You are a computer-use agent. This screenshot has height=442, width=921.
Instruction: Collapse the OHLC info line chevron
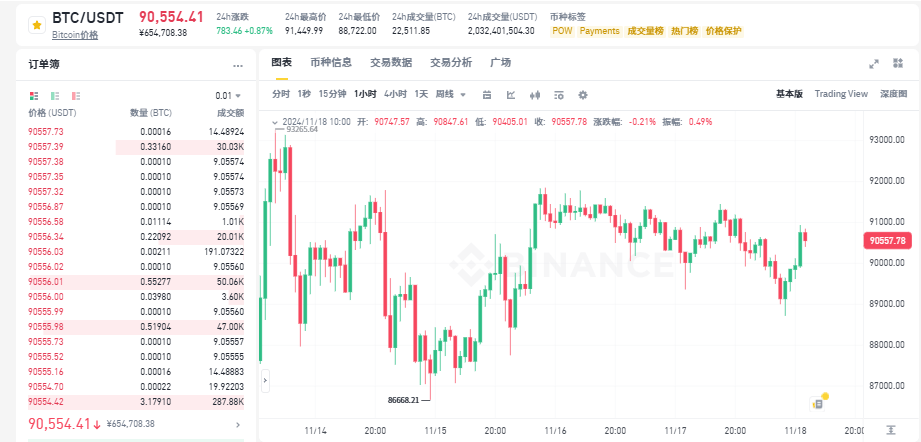pos(274,122)
